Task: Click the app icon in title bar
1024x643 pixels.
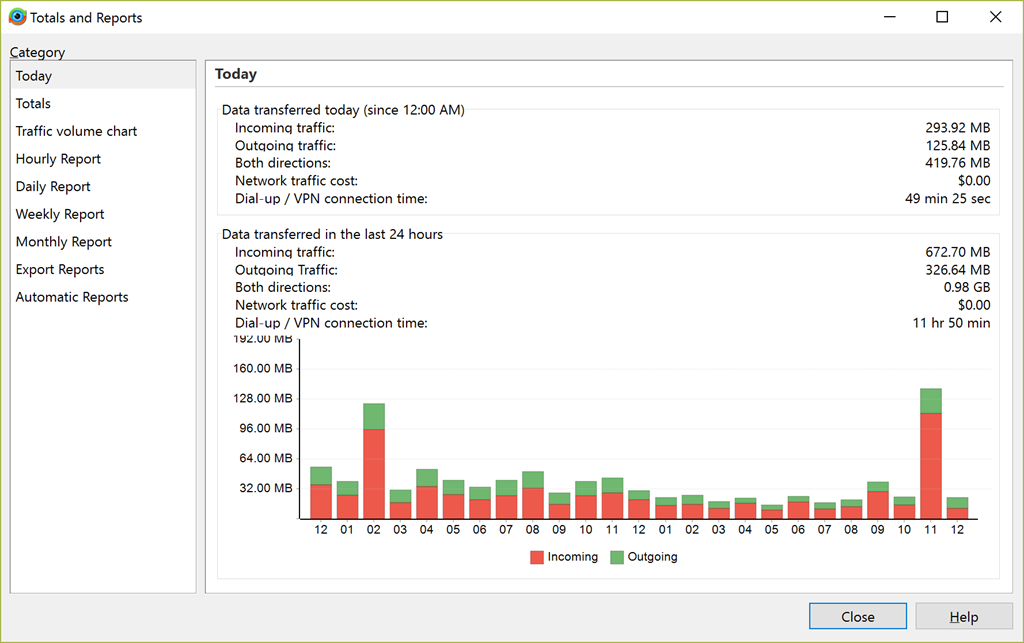Action: pyautogui.click(x=17, y=17)
